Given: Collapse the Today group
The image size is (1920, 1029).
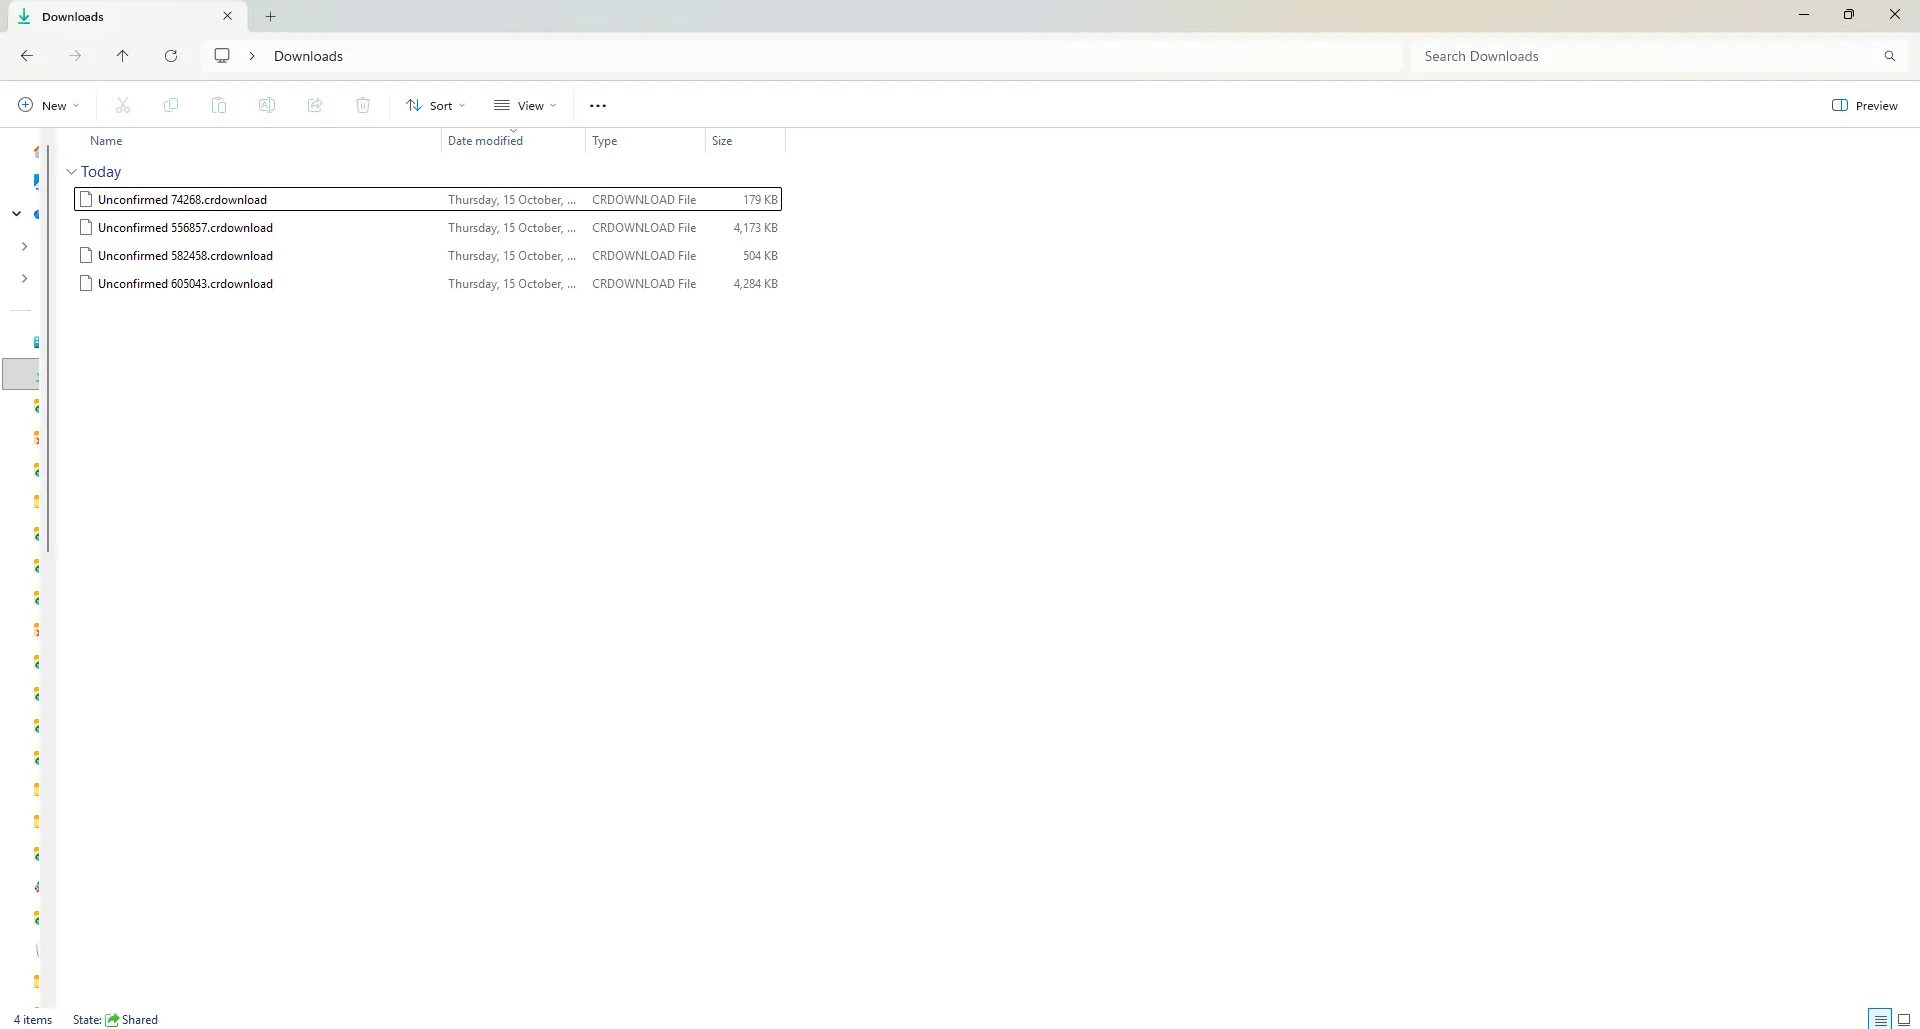Looking at the screenshot, I should tap(72, 172).
